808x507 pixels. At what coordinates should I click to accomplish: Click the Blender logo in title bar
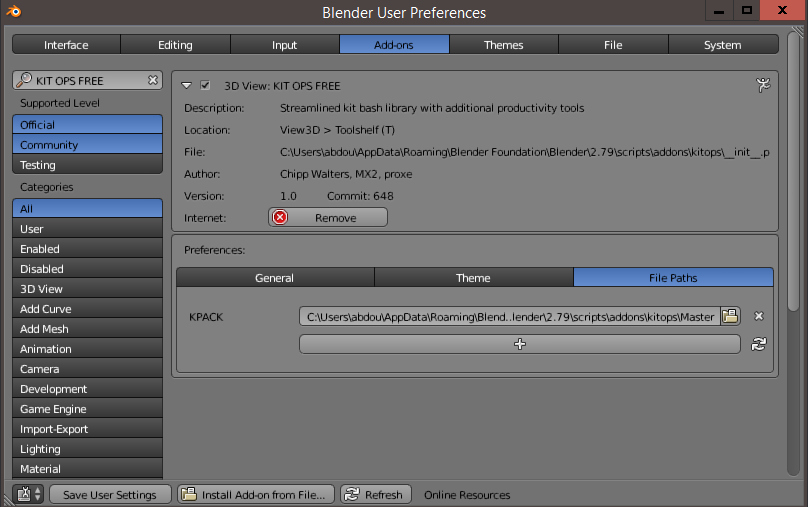[14, 11]
